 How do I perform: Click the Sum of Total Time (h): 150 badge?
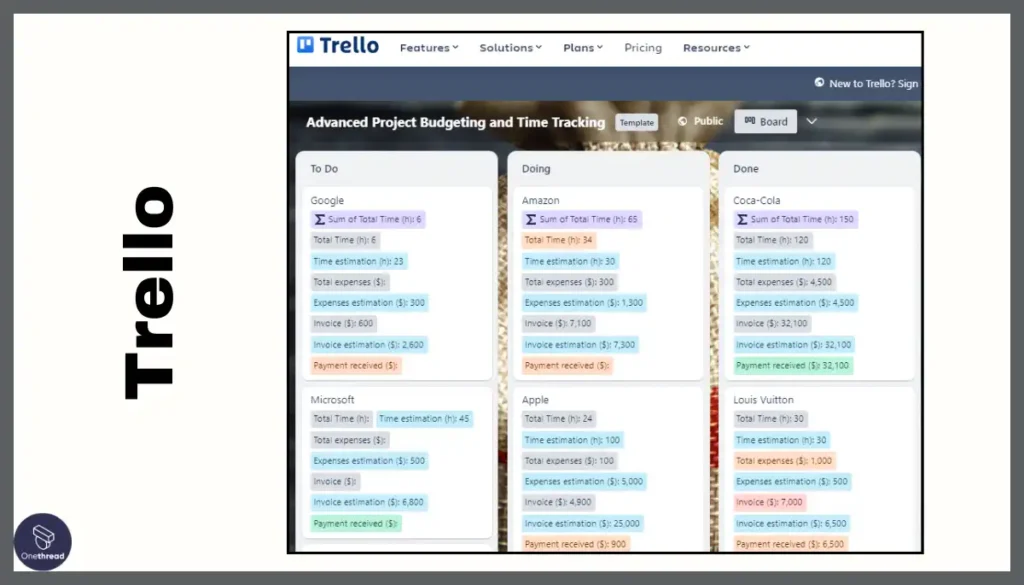tap(795, 219)
